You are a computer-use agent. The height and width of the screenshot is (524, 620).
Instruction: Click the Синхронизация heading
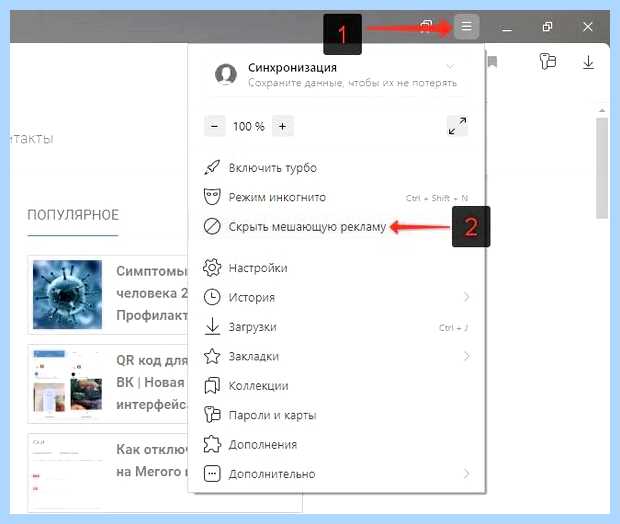(292, 68)
